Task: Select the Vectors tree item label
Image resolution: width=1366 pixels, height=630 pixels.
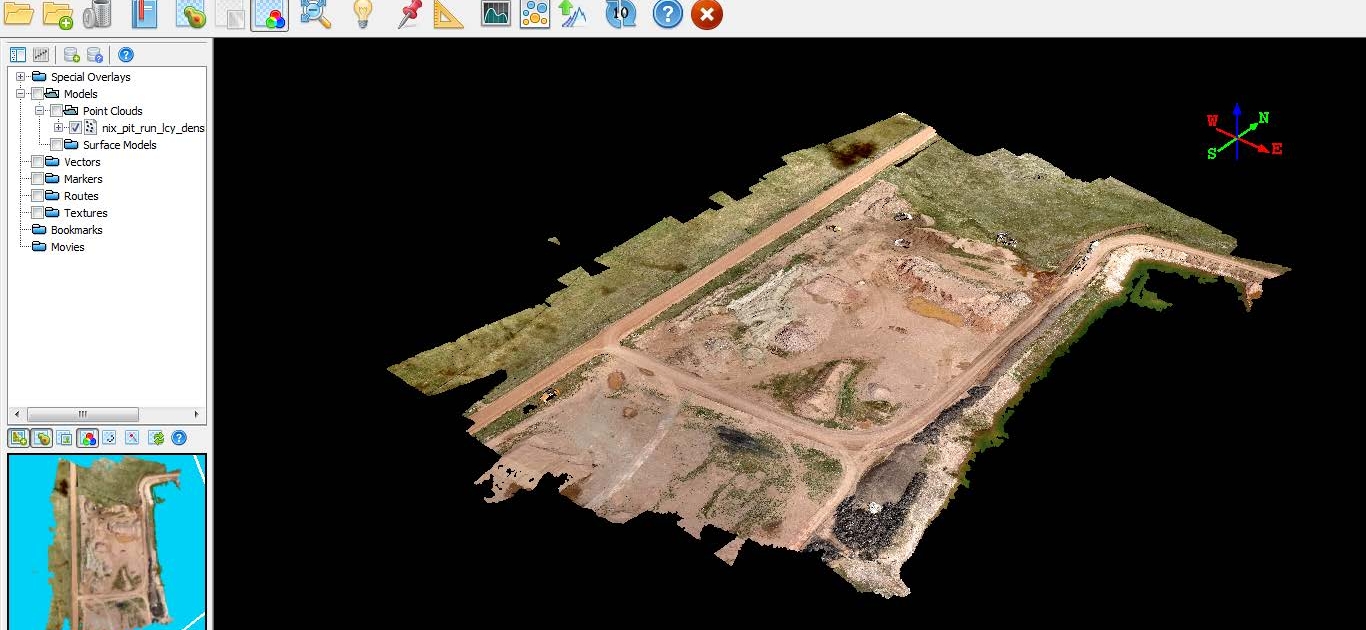Action: click(x=82, y=162)
